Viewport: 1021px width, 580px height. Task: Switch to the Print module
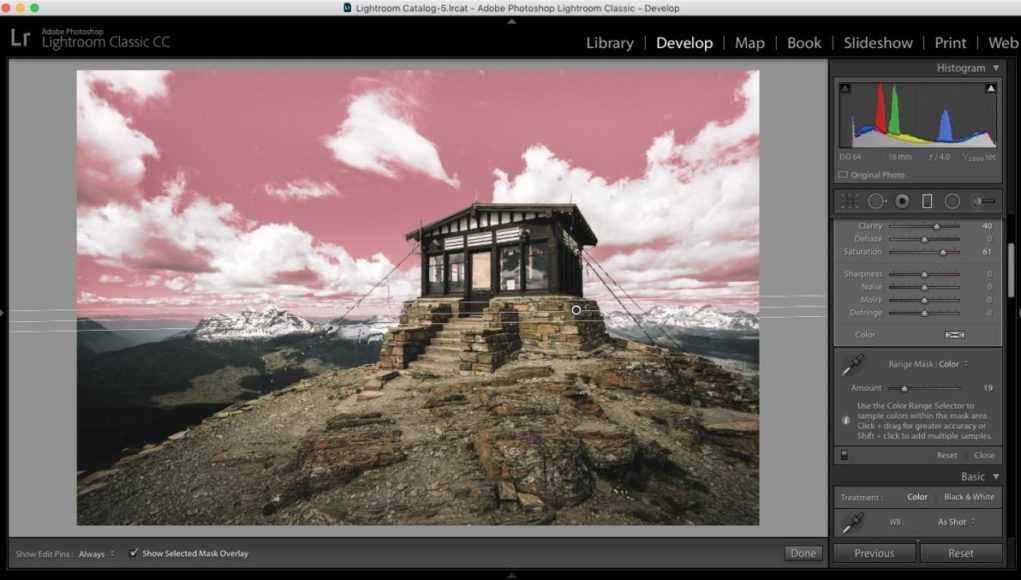click(x=950, y=43)
